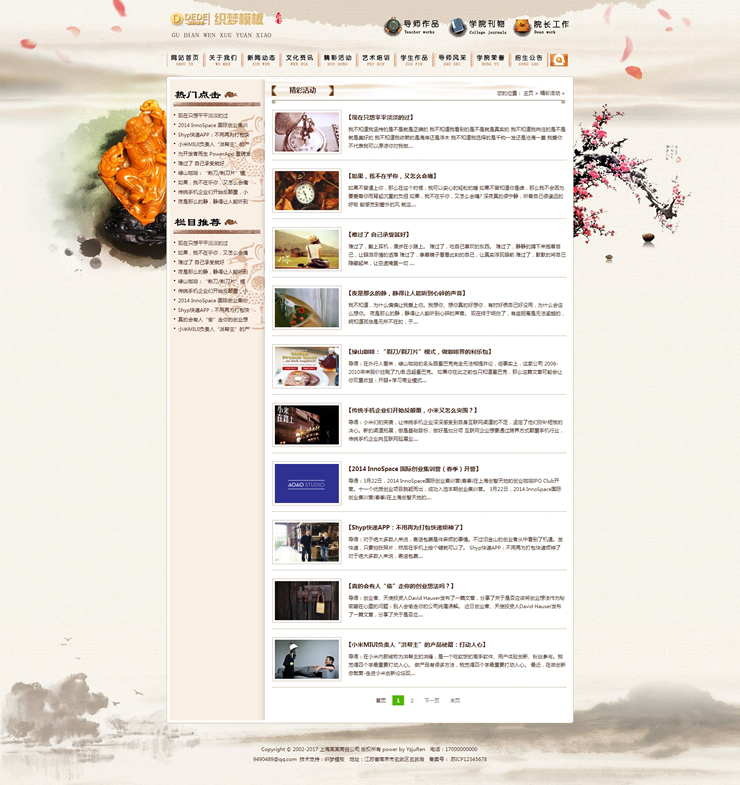
Task: Open the AOAO STUDIO blue thumbnail
Action: (x=307, y=484)
